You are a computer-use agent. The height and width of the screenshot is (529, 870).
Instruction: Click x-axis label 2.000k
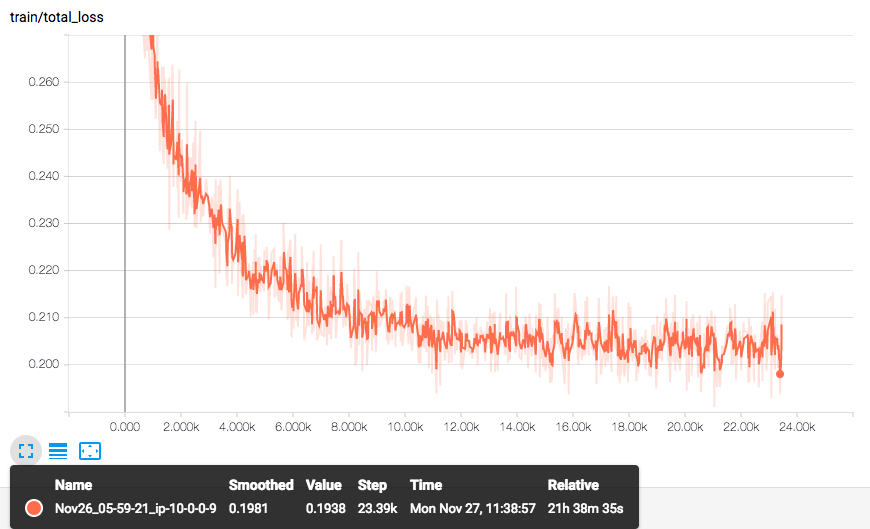coord(181,427)
